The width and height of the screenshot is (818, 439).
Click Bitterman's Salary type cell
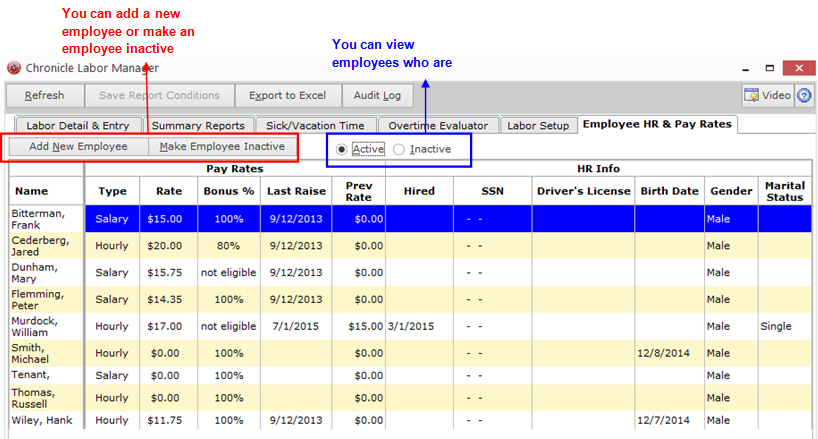(x=112, y=219)
